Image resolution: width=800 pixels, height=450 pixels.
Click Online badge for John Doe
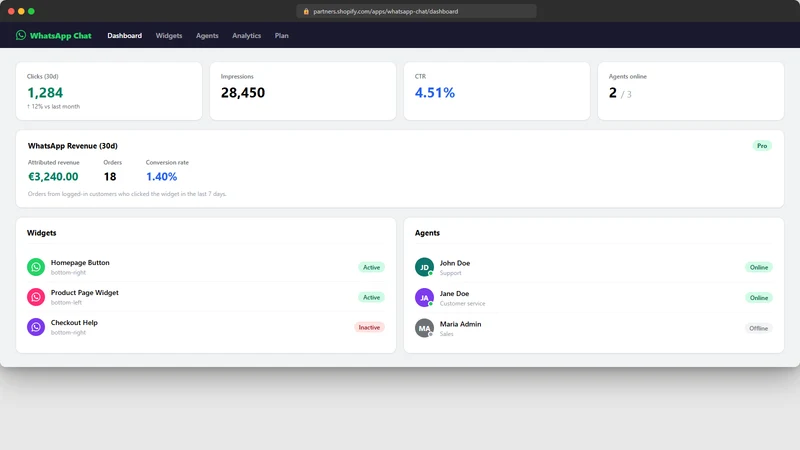(759, 267)
